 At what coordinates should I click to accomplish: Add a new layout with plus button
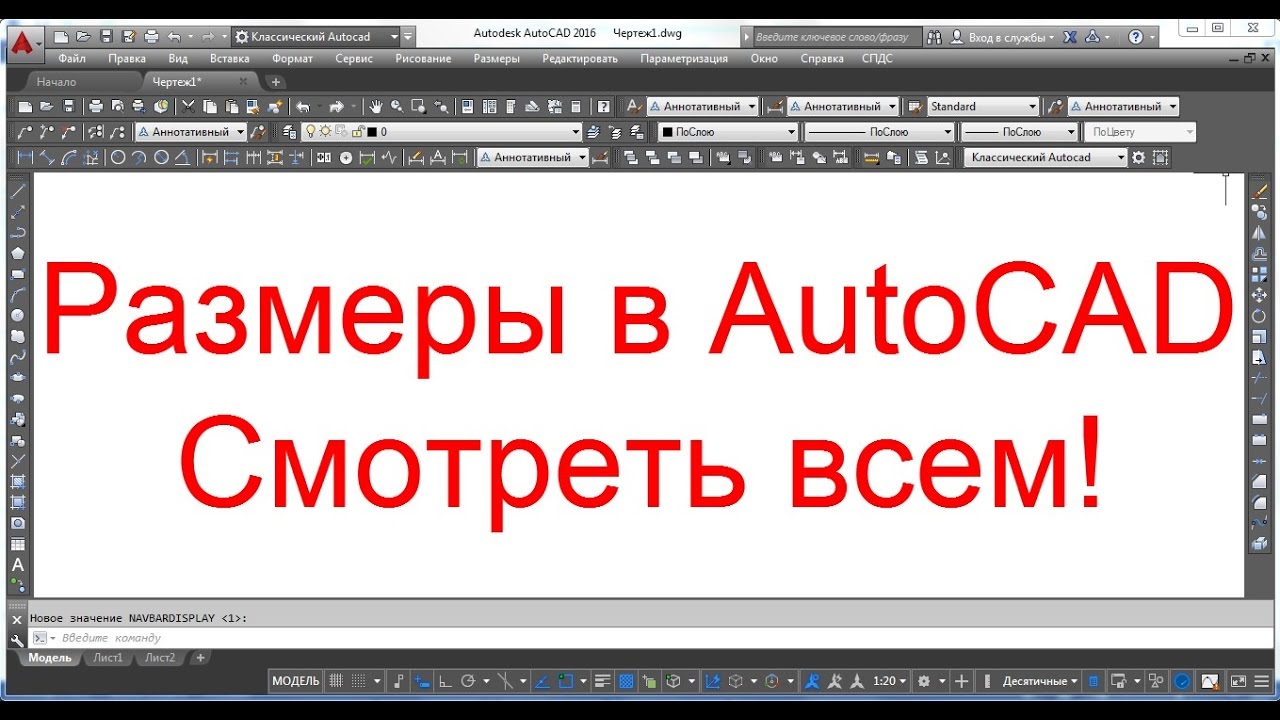[x=200, y=658]
